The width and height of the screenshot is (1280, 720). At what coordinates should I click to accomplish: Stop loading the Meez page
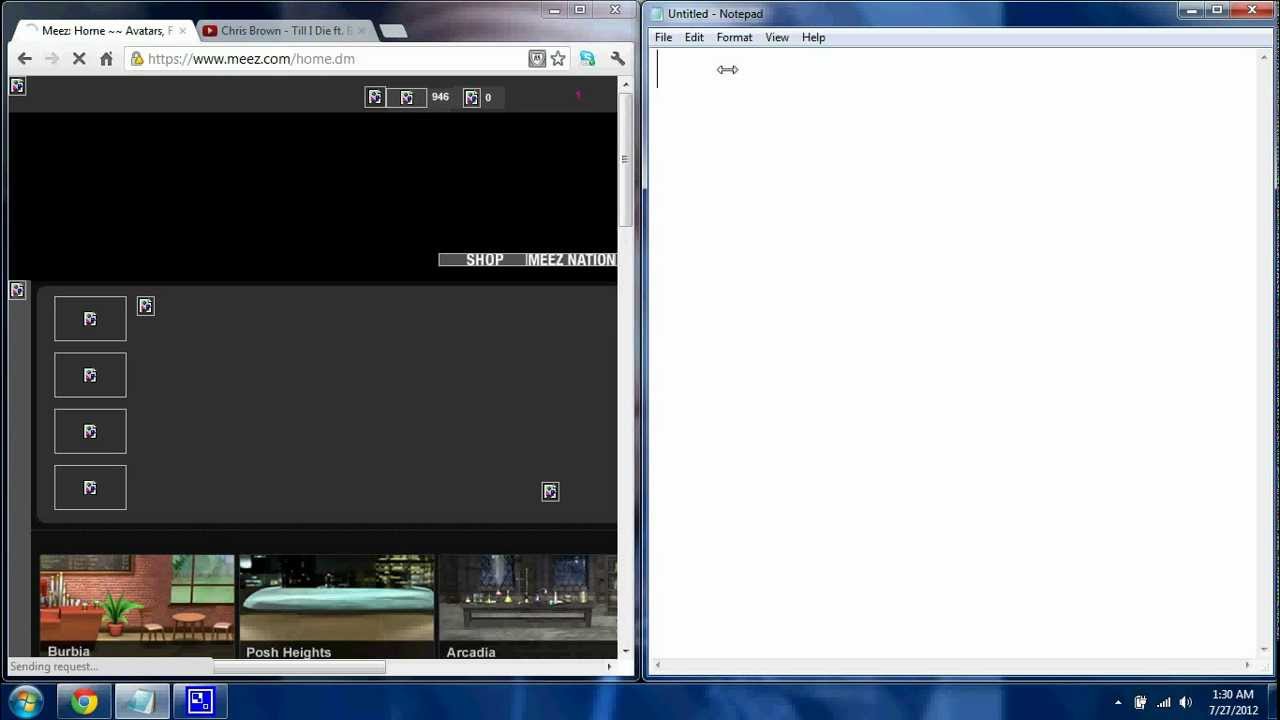pyautogui.click(x=79, y=59)
